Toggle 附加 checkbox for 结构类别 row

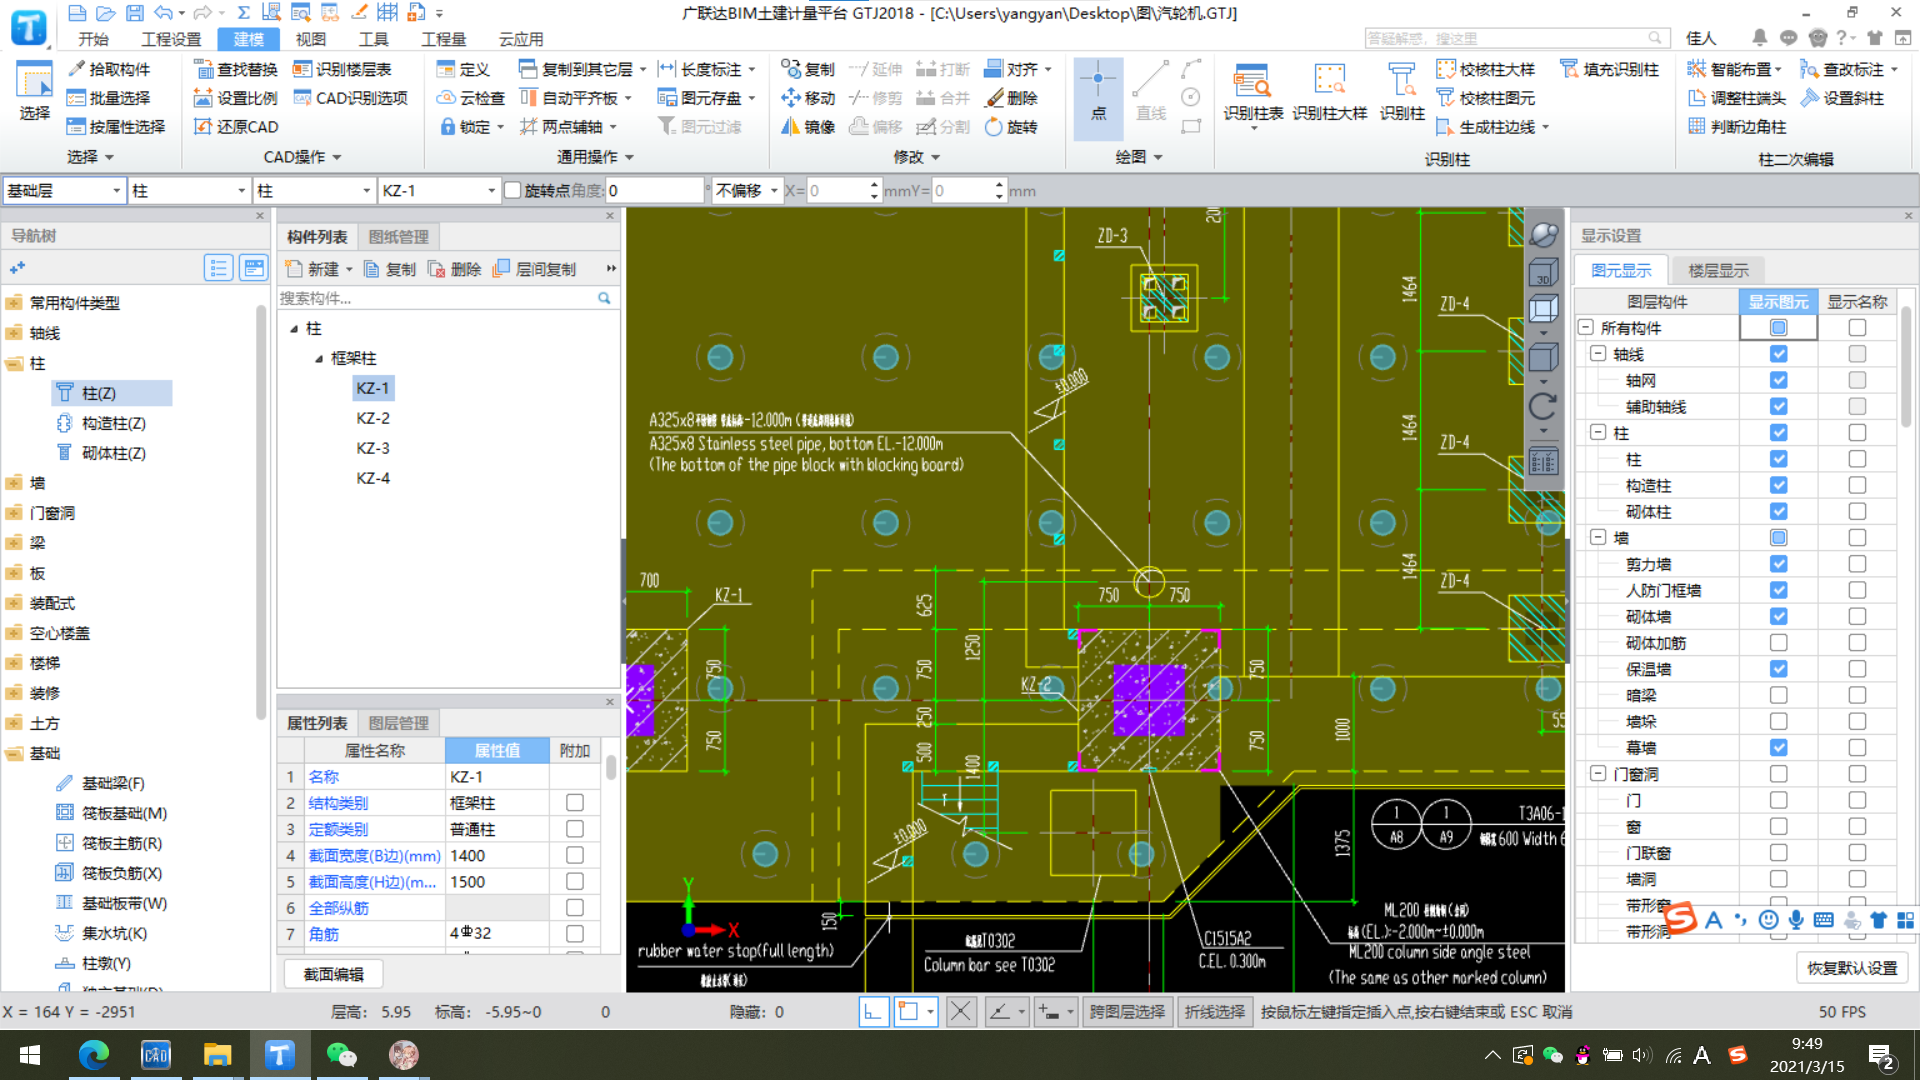pyautogui.click(x=574, y=802)
